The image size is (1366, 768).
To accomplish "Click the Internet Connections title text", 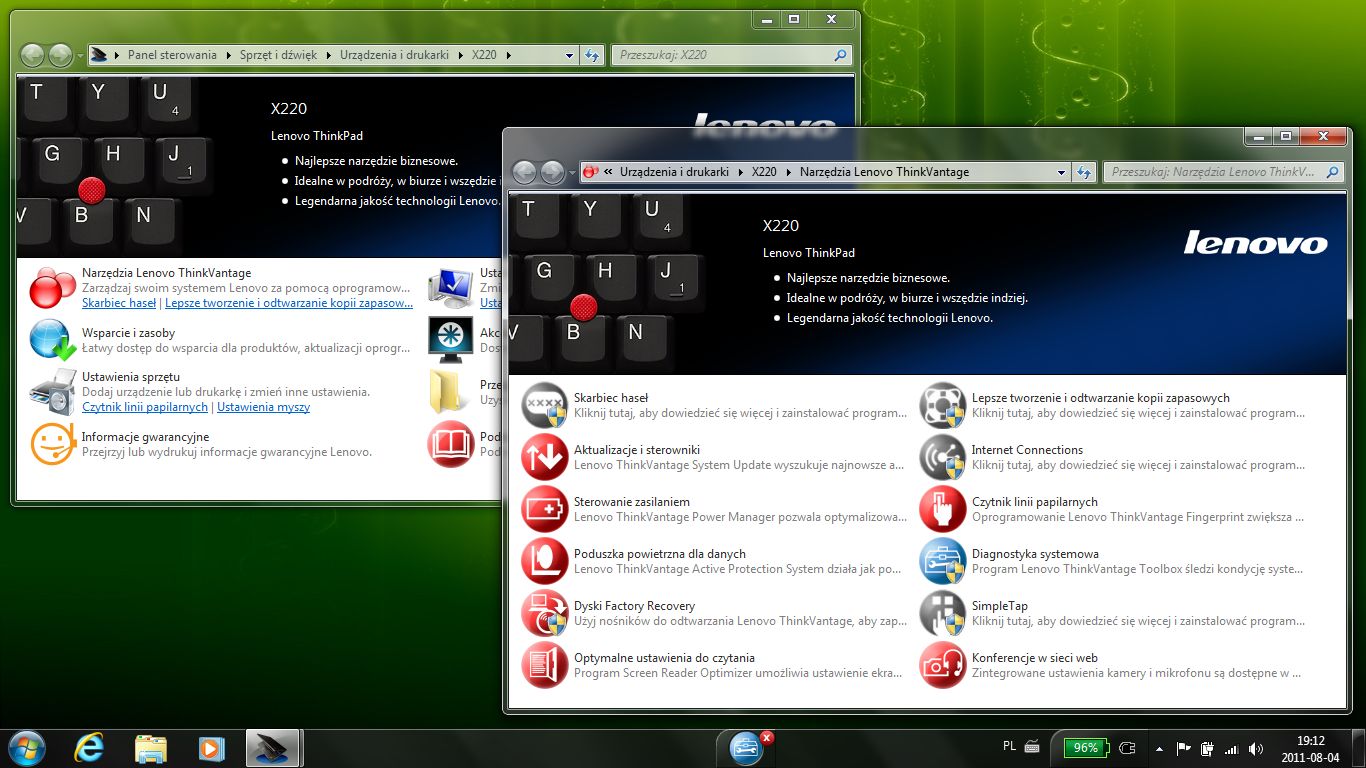I will [x=1027, y=450].
